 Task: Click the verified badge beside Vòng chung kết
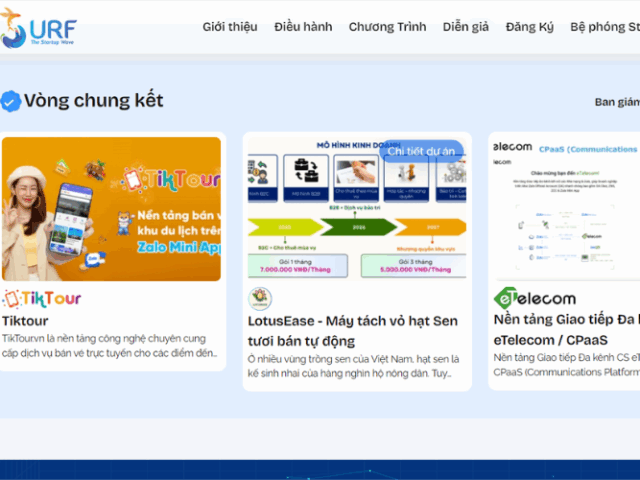(11, 101)
